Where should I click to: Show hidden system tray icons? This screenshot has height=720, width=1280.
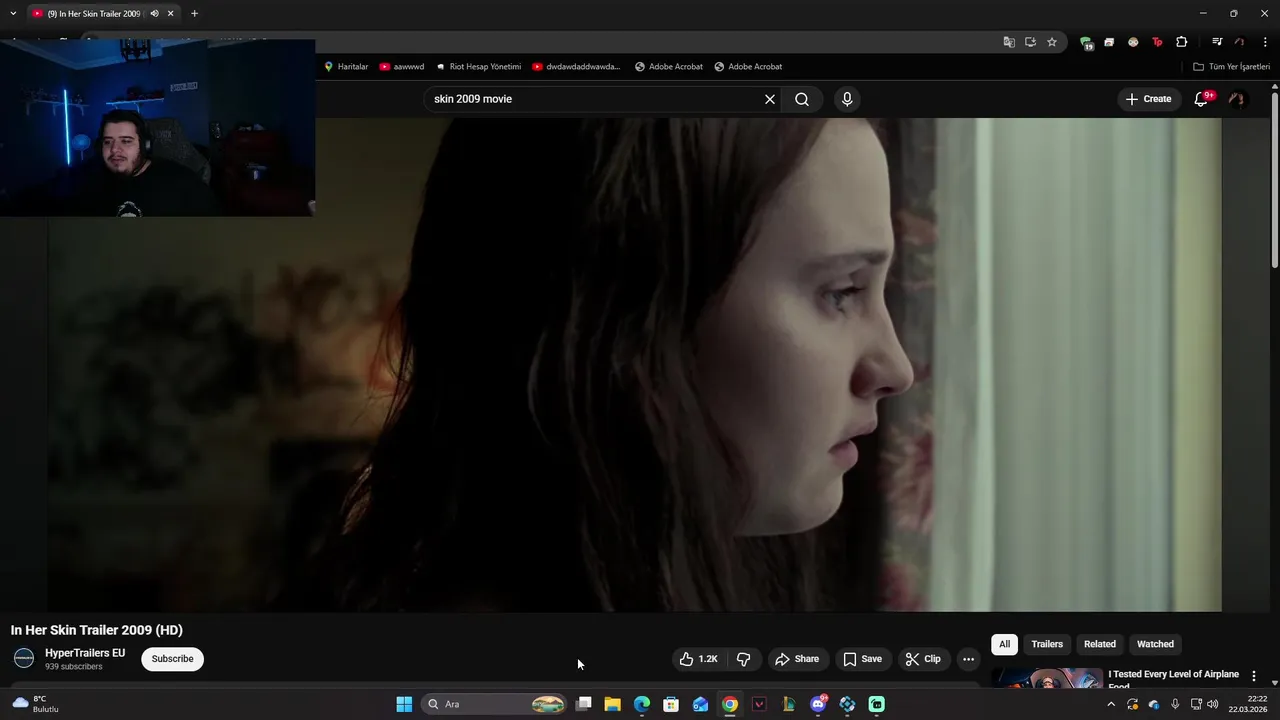(x=1110, y=704)
